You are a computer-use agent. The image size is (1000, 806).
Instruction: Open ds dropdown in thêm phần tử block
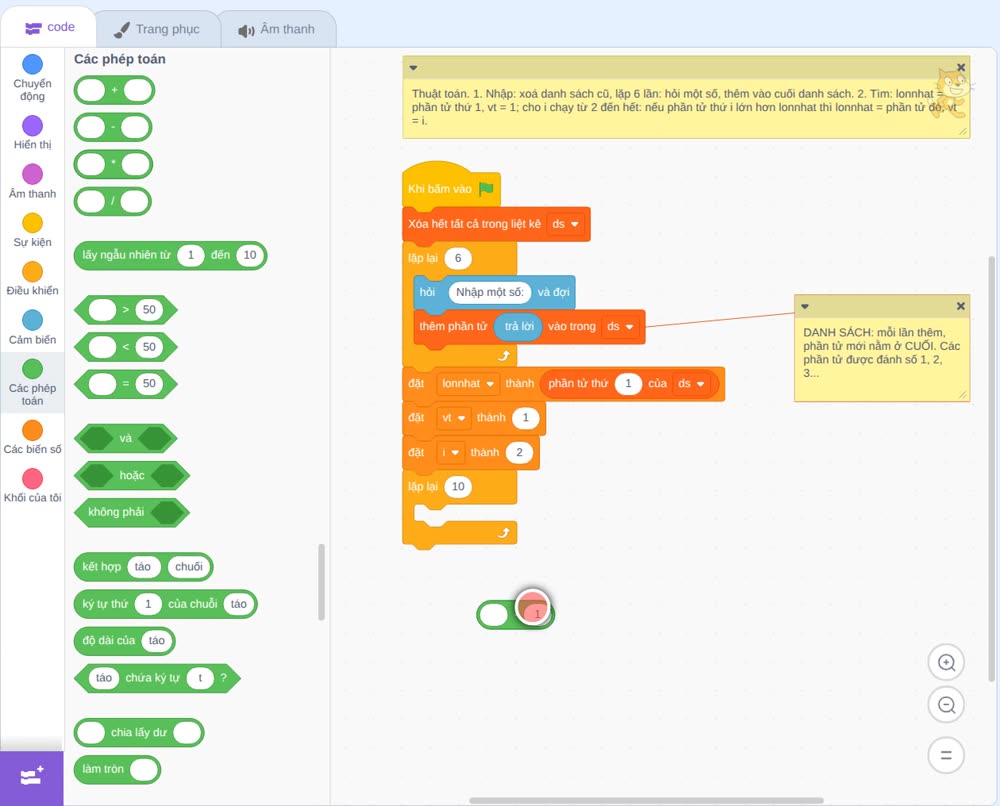pyautogui.click(x=621, y=326)
